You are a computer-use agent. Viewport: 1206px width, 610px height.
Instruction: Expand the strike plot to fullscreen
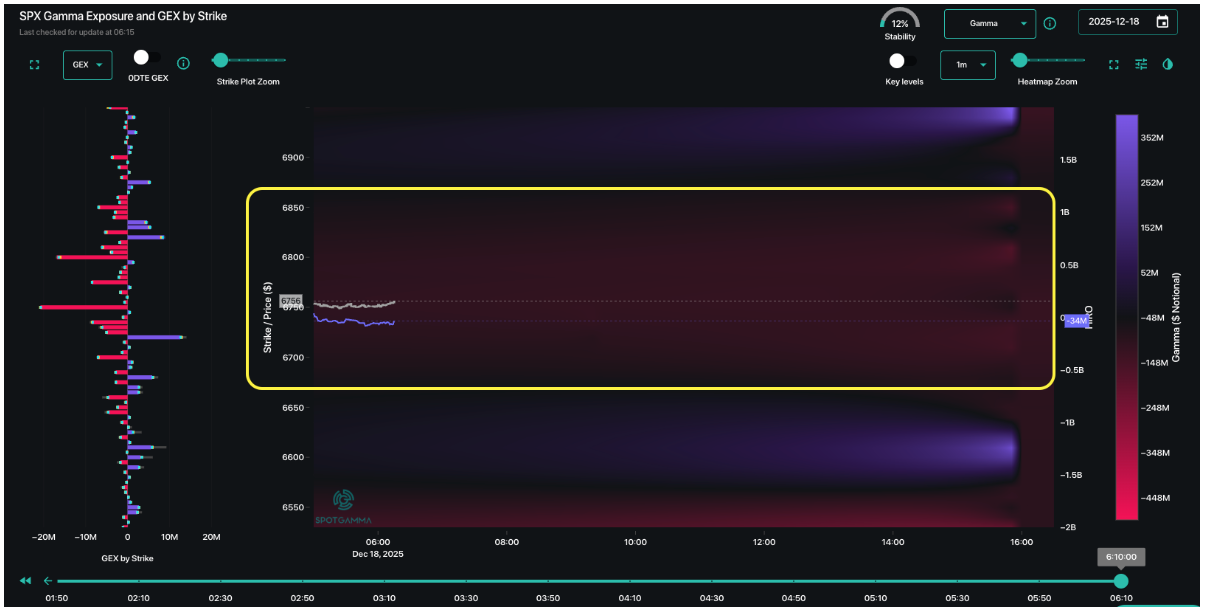tap(34, 64)
